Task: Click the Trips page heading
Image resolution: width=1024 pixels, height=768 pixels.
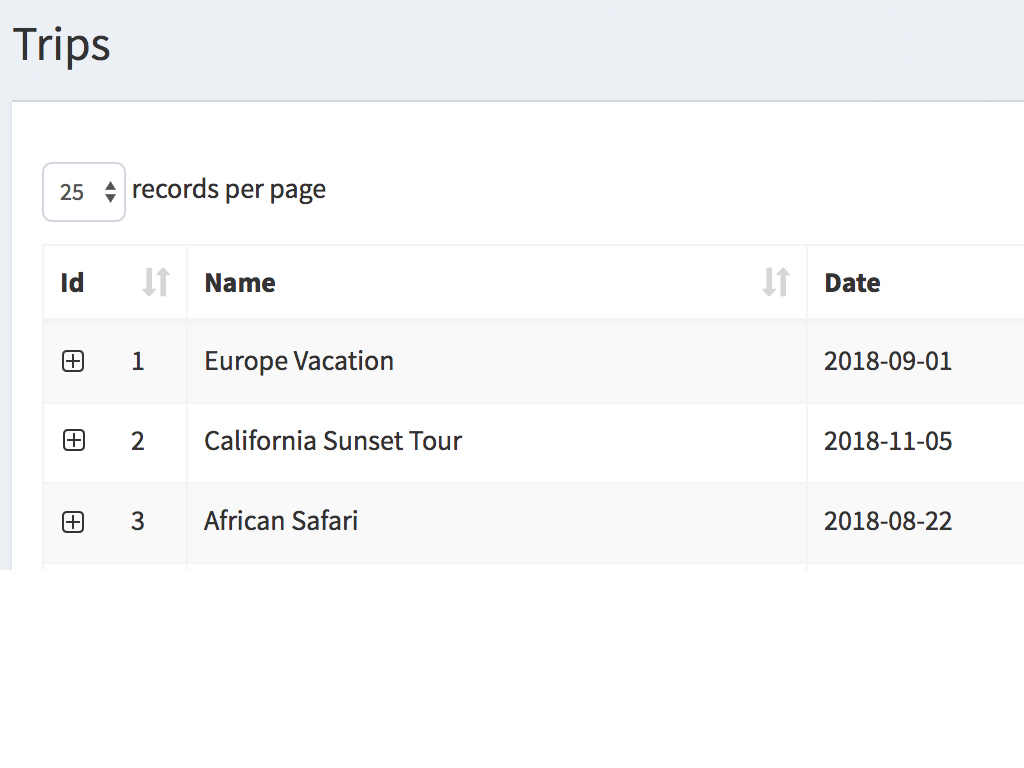Action: pyautogui.click(x=61, y=46)
